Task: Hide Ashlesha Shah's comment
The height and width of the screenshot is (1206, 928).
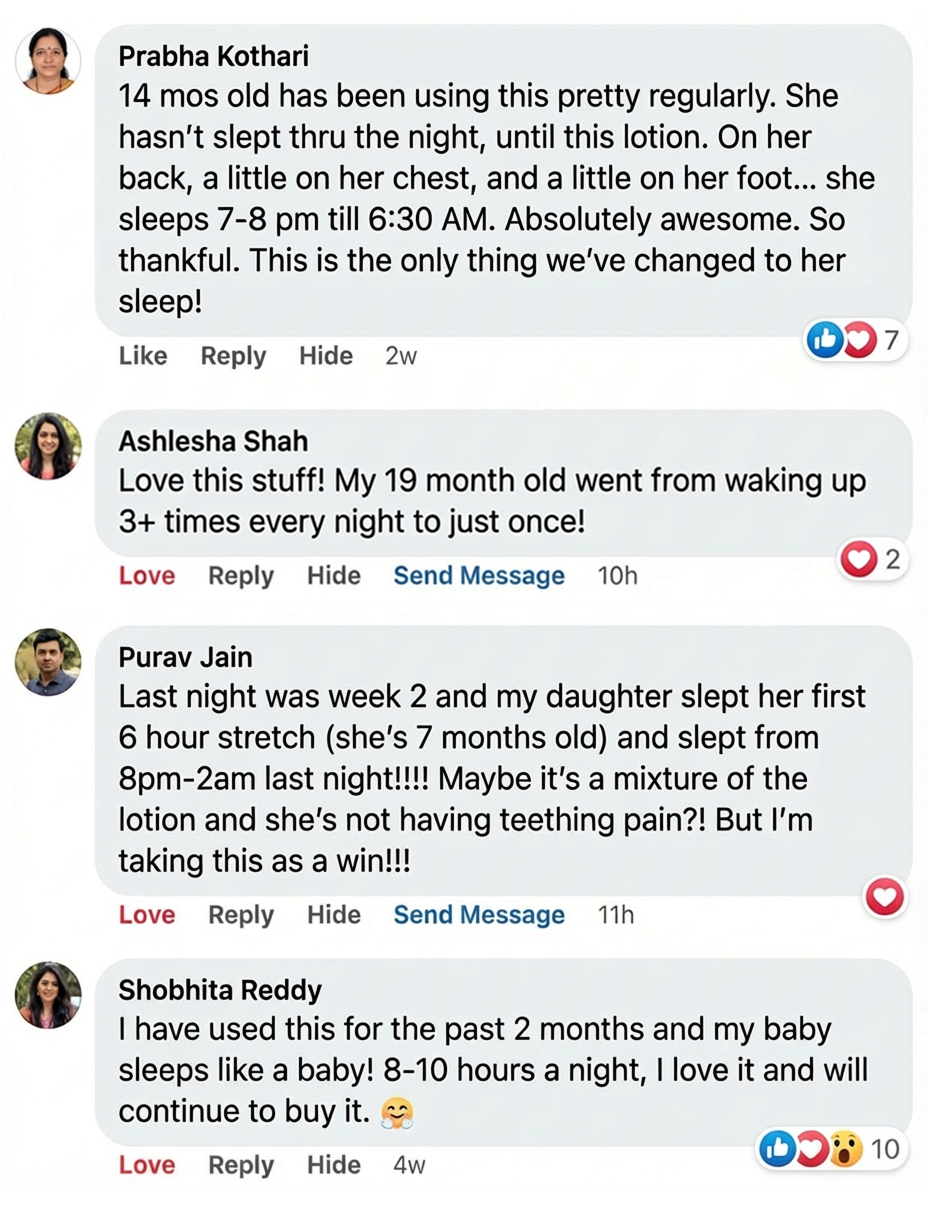Action: (x=334, y=576)
